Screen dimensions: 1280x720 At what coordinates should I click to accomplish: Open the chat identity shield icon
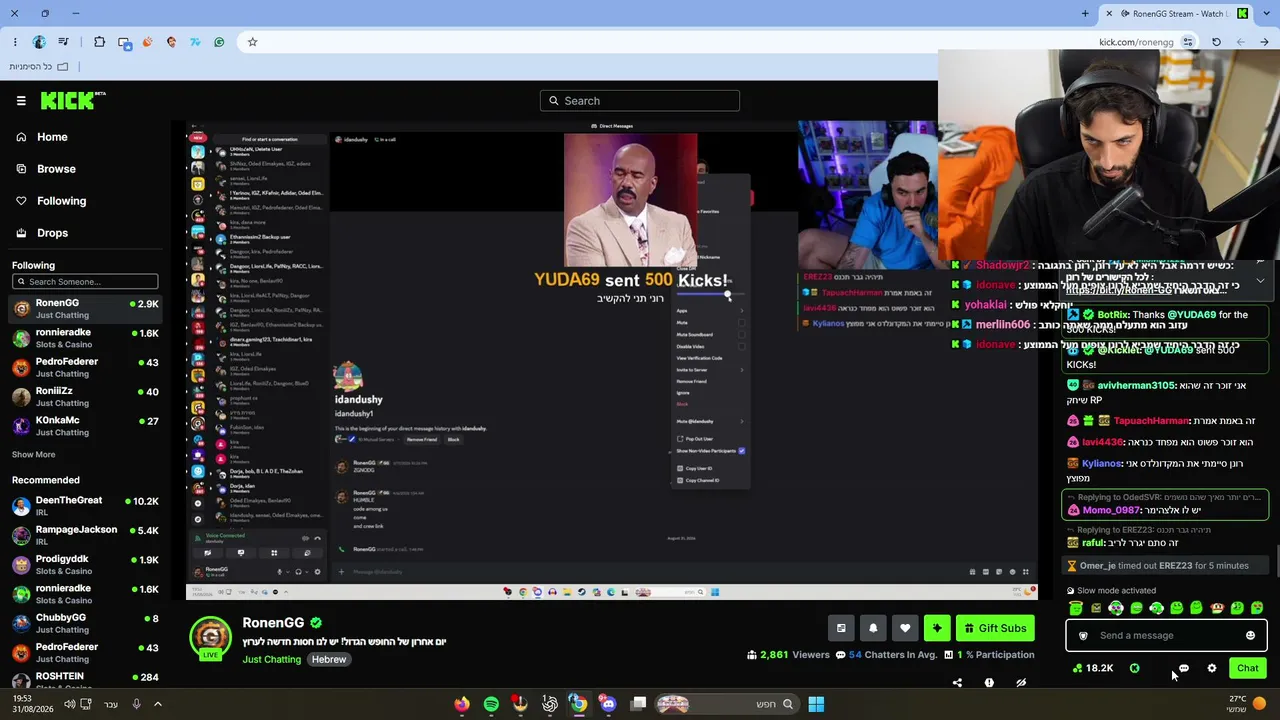point(1083,635)
